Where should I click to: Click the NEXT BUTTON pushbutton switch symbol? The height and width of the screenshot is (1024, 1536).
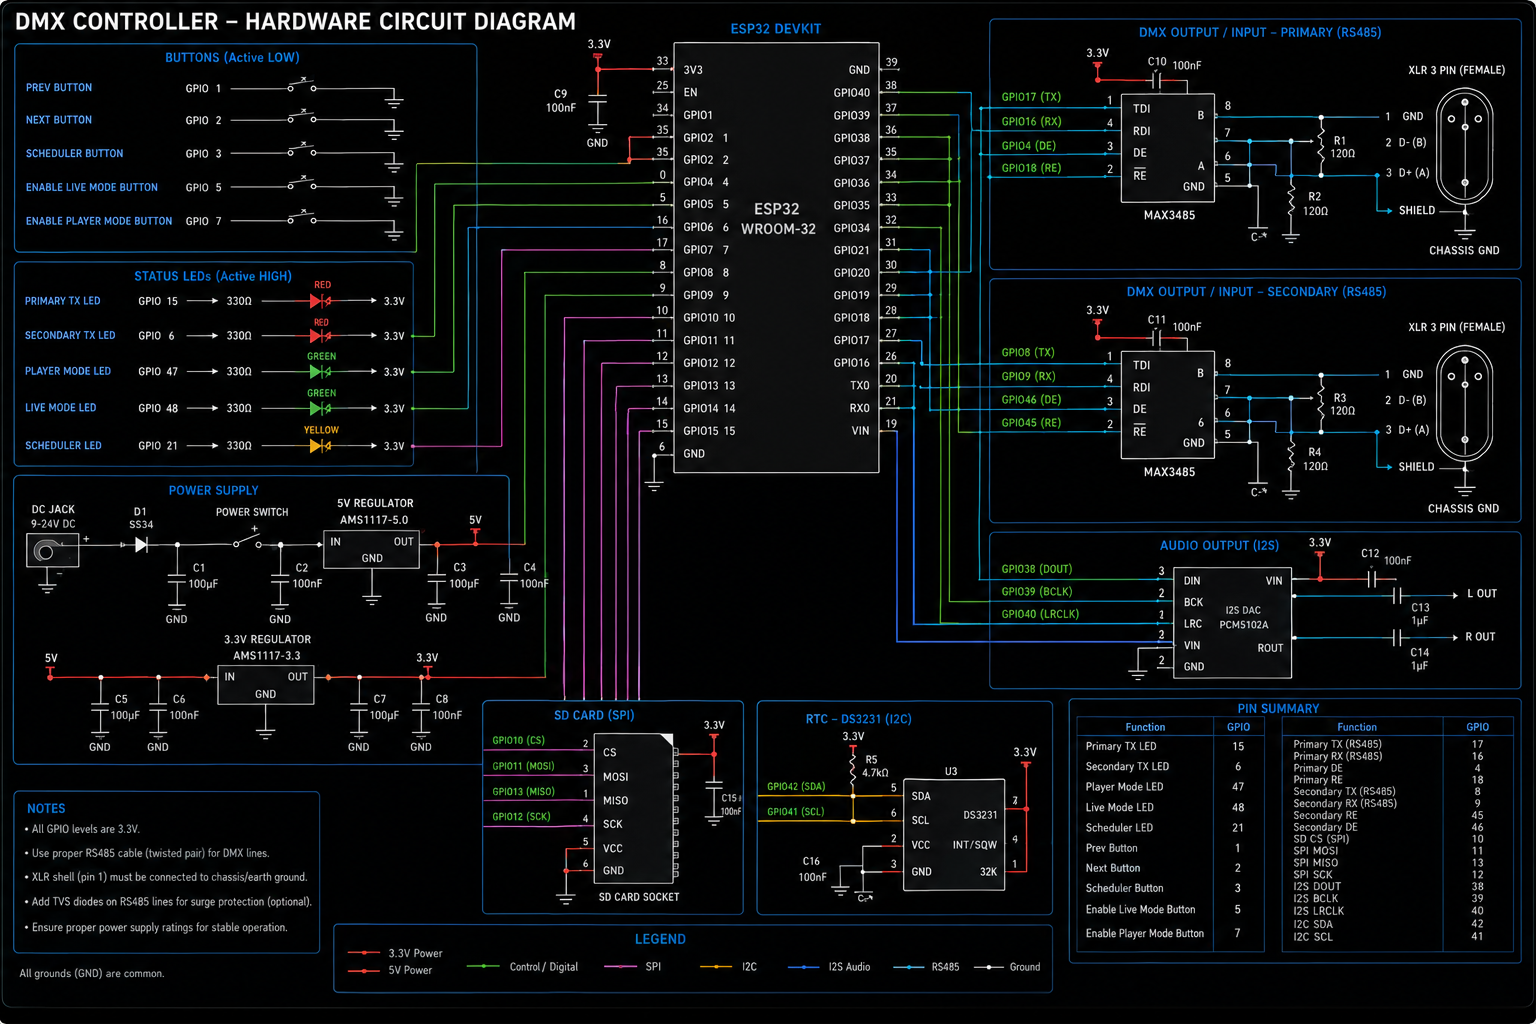[x=301, y=118]
